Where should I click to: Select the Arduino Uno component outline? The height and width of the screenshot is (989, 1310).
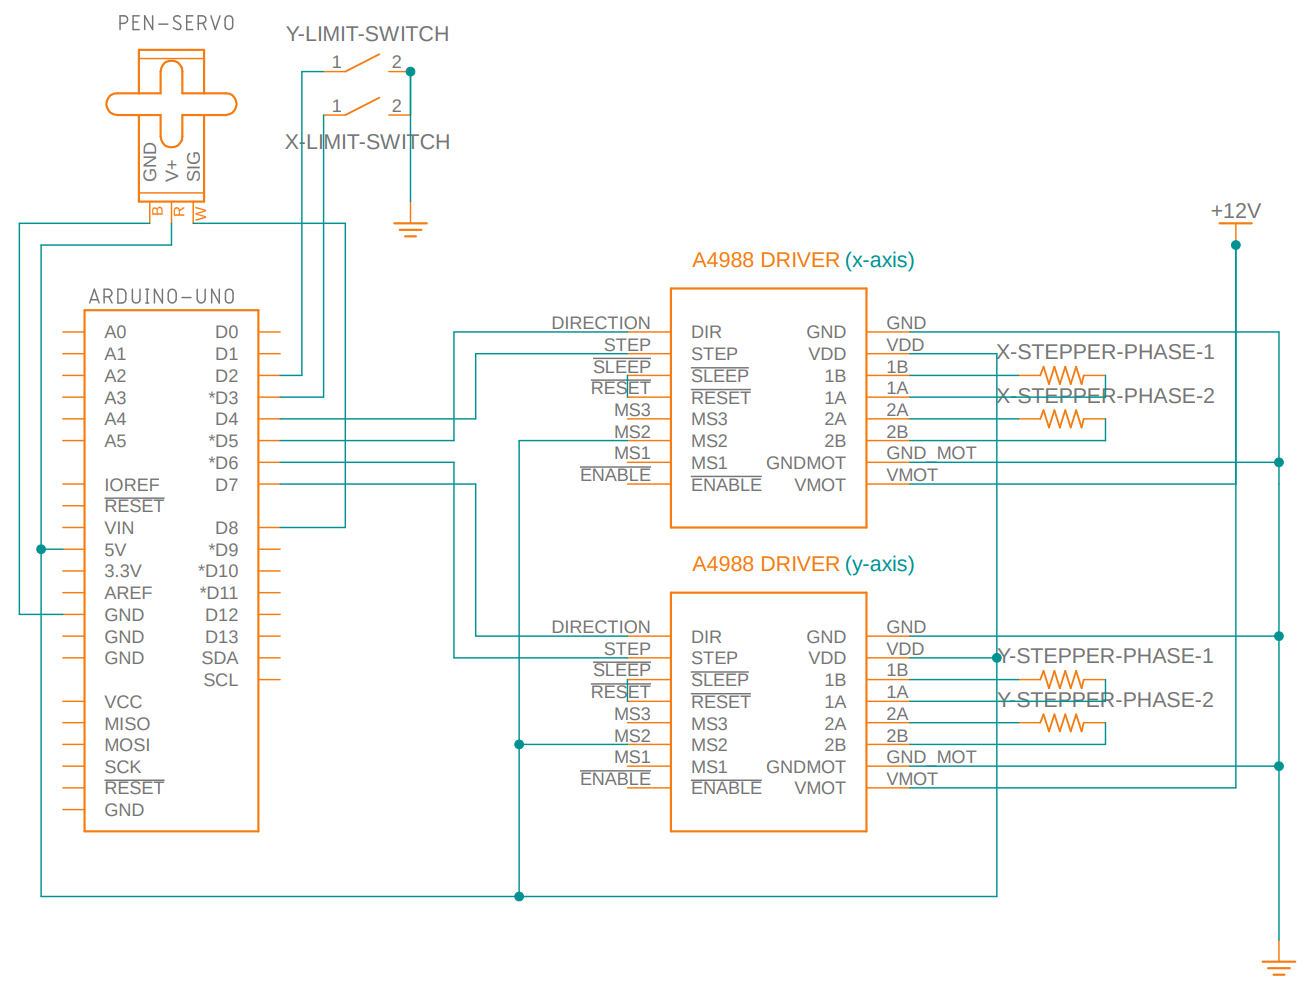pyautogui.click(x=171, y=570)
